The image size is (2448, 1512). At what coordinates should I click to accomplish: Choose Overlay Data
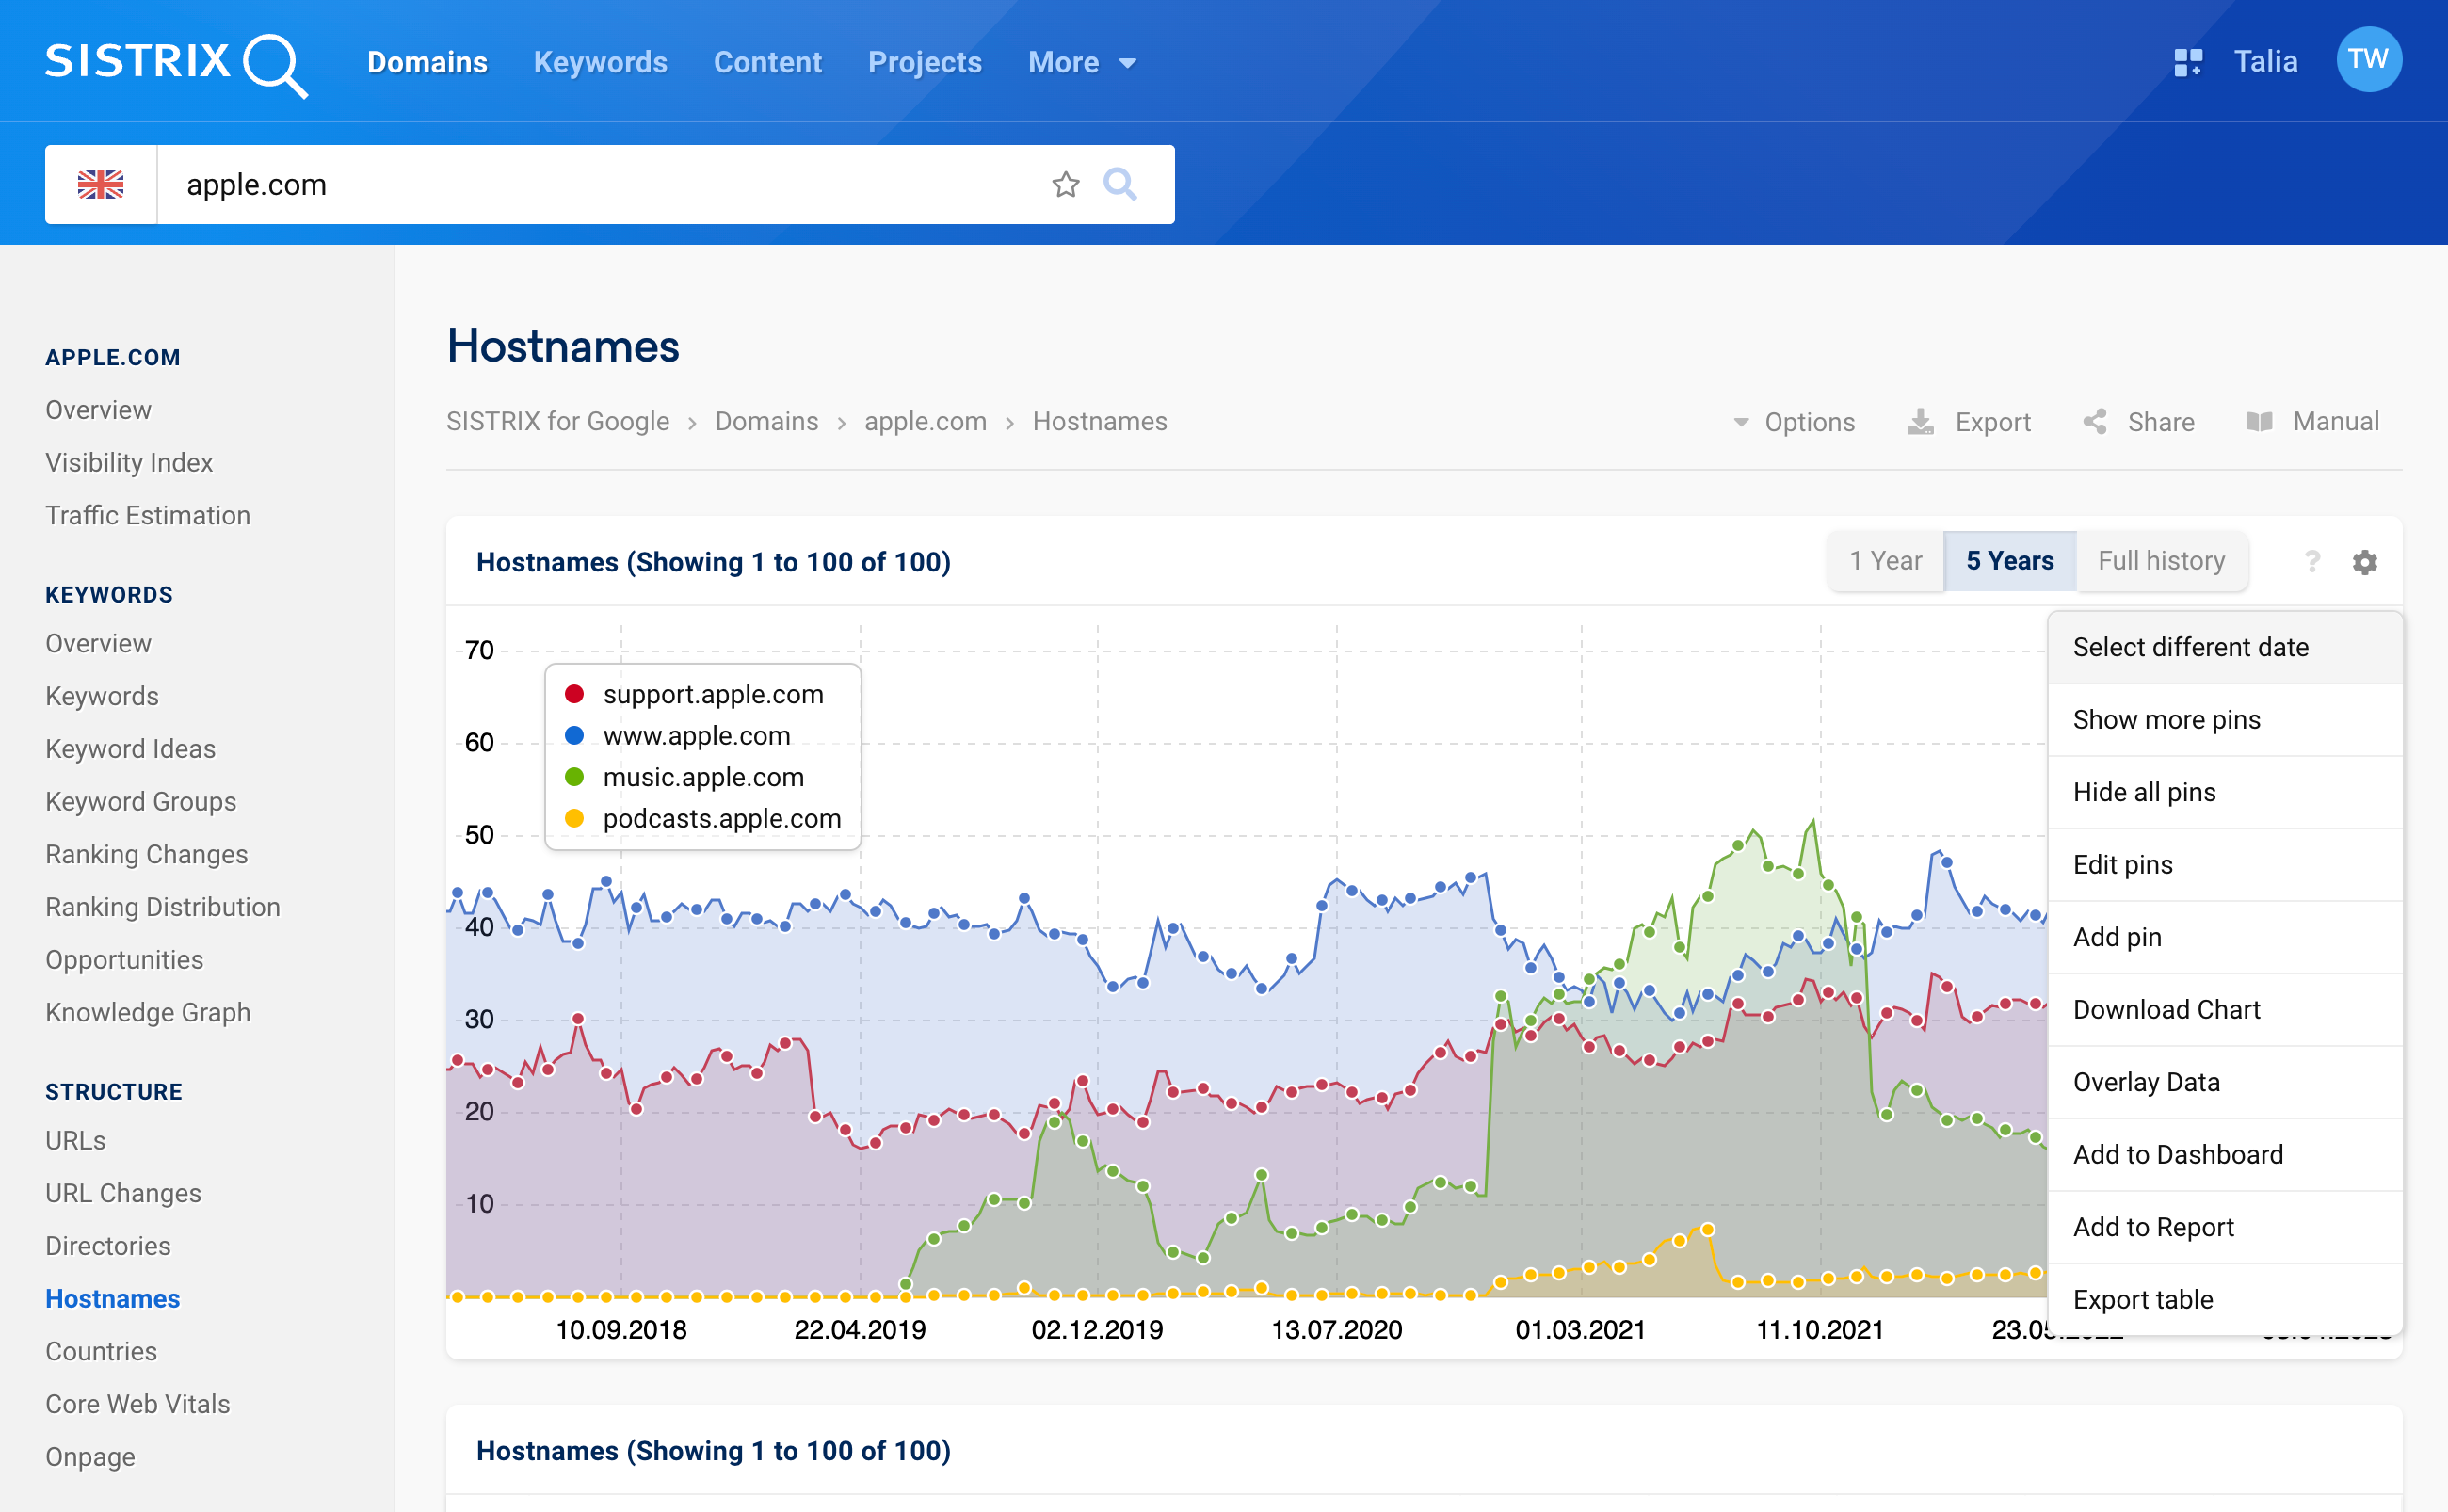(2224, 1082)
